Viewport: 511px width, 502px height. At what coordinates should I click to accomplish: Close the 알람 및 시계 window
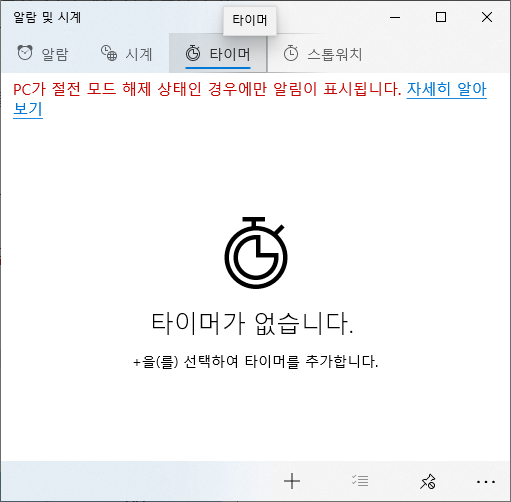click(487, 17)
